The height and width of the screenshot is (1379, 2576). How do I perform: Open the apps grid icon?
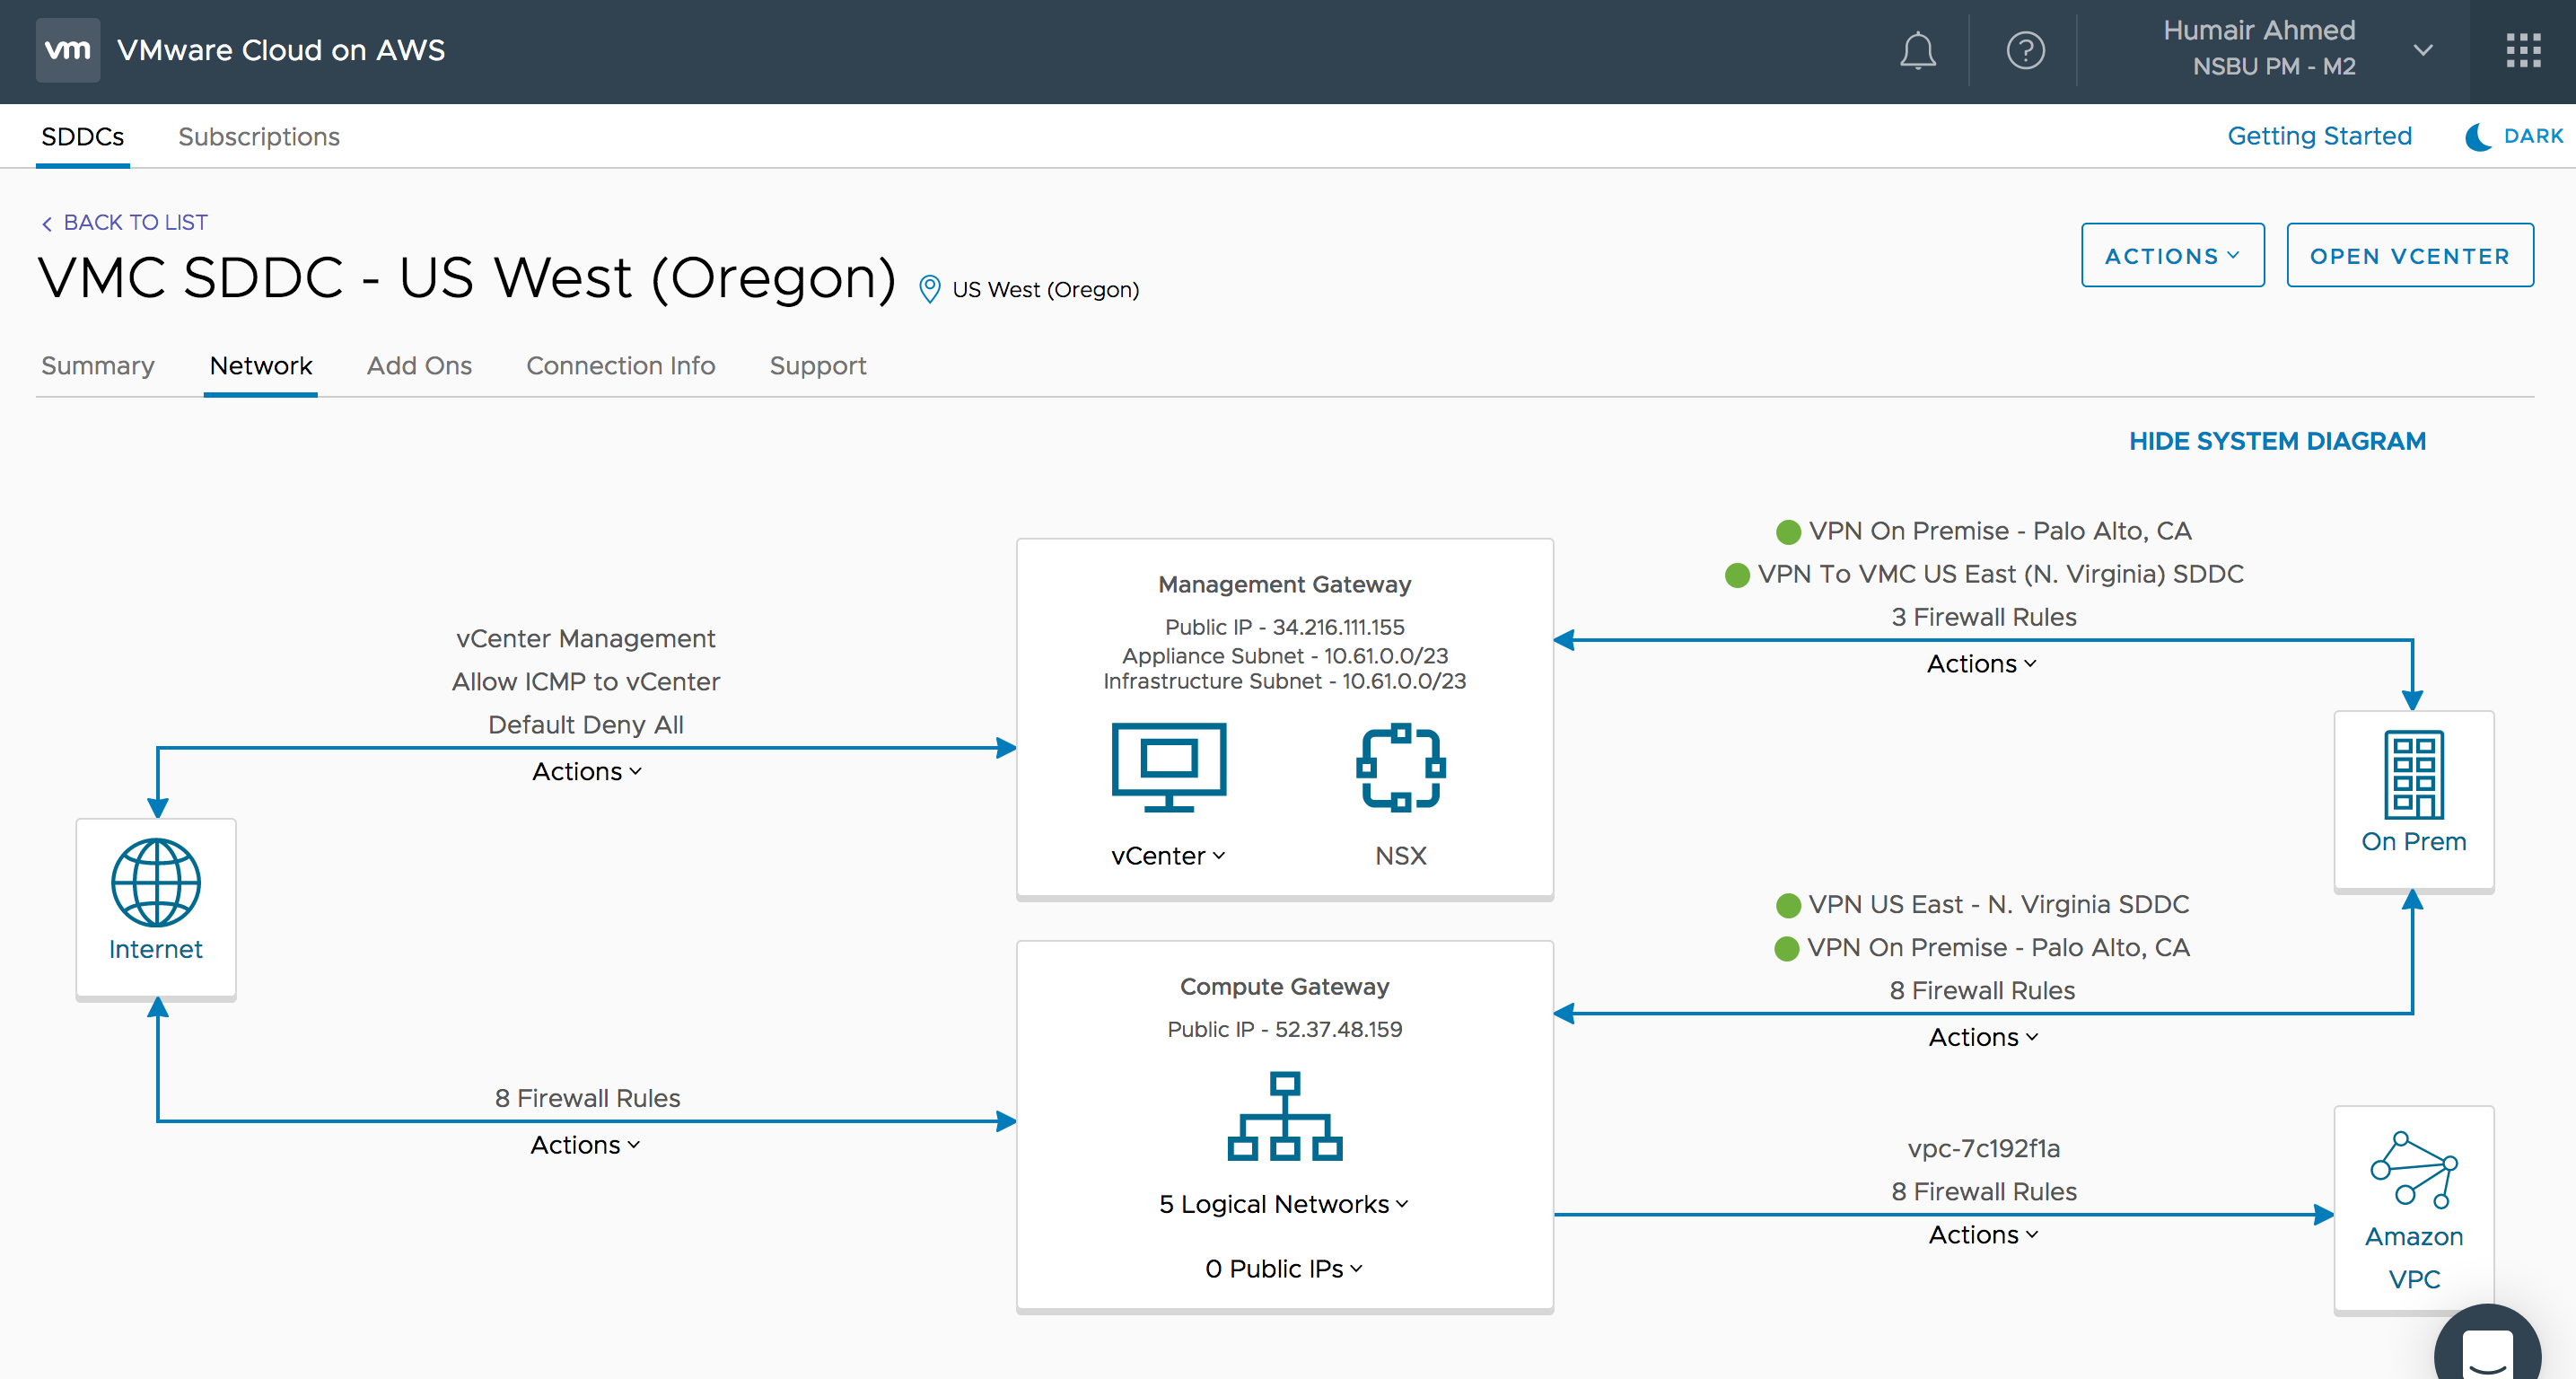click(2523, 50)
